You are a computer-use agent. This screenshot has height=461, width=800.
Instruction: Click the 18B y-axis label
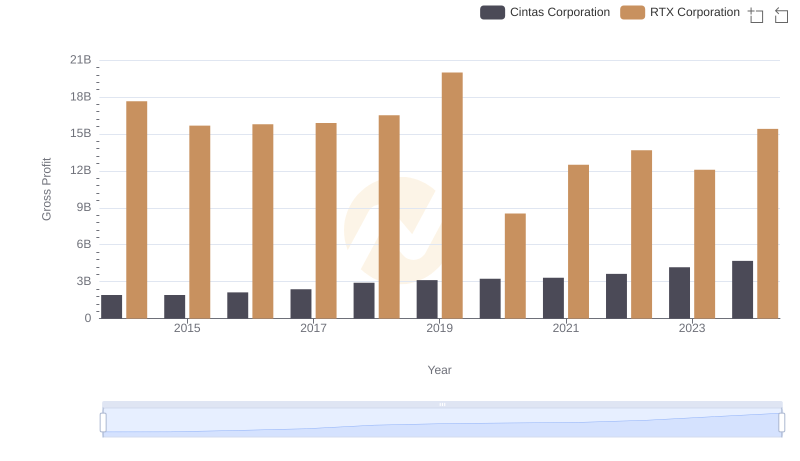click(x=81, y=97)
